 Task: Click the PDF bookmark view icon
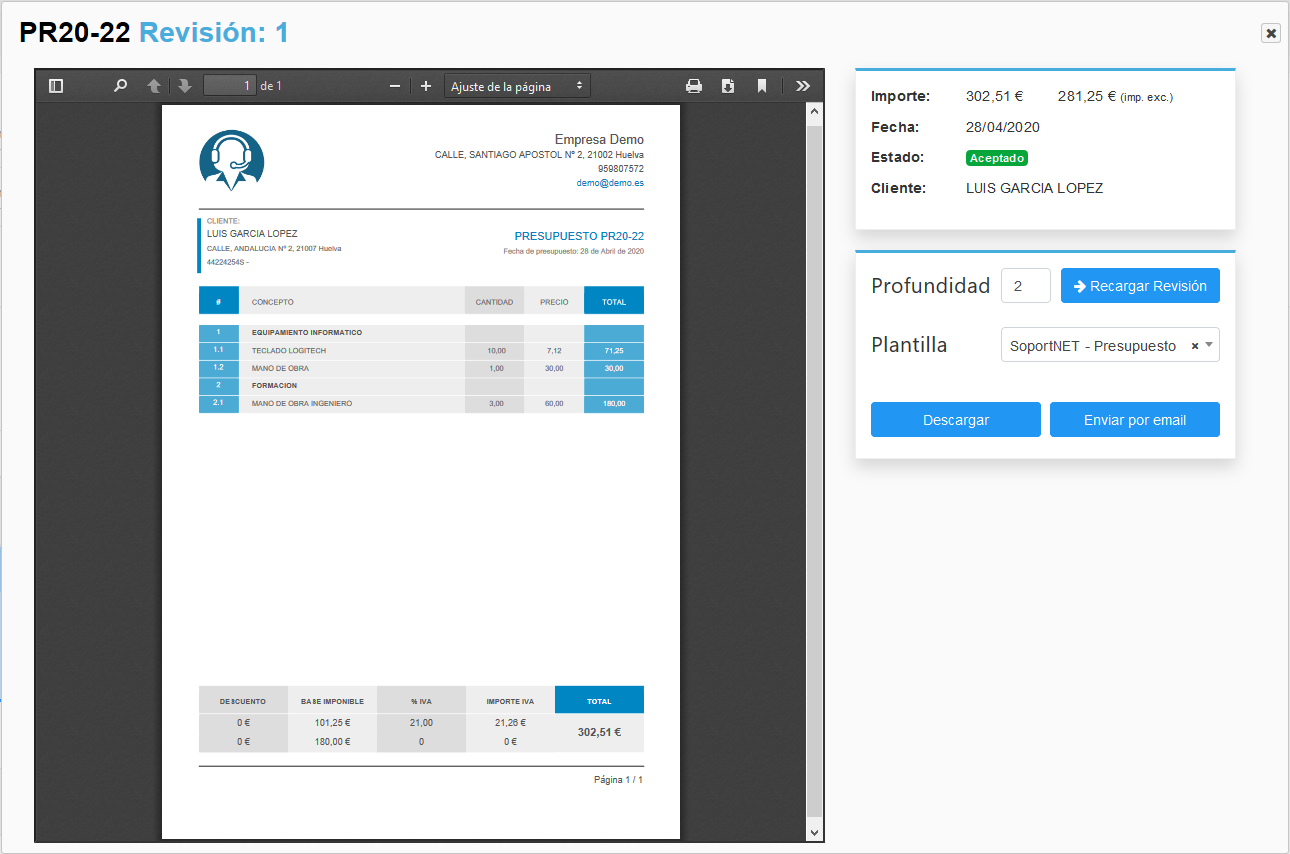coord(762,86)
